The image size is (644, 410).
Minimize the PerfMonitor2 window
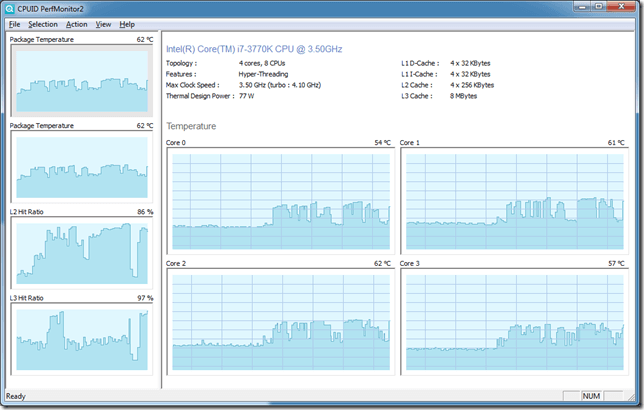point(581,7)
